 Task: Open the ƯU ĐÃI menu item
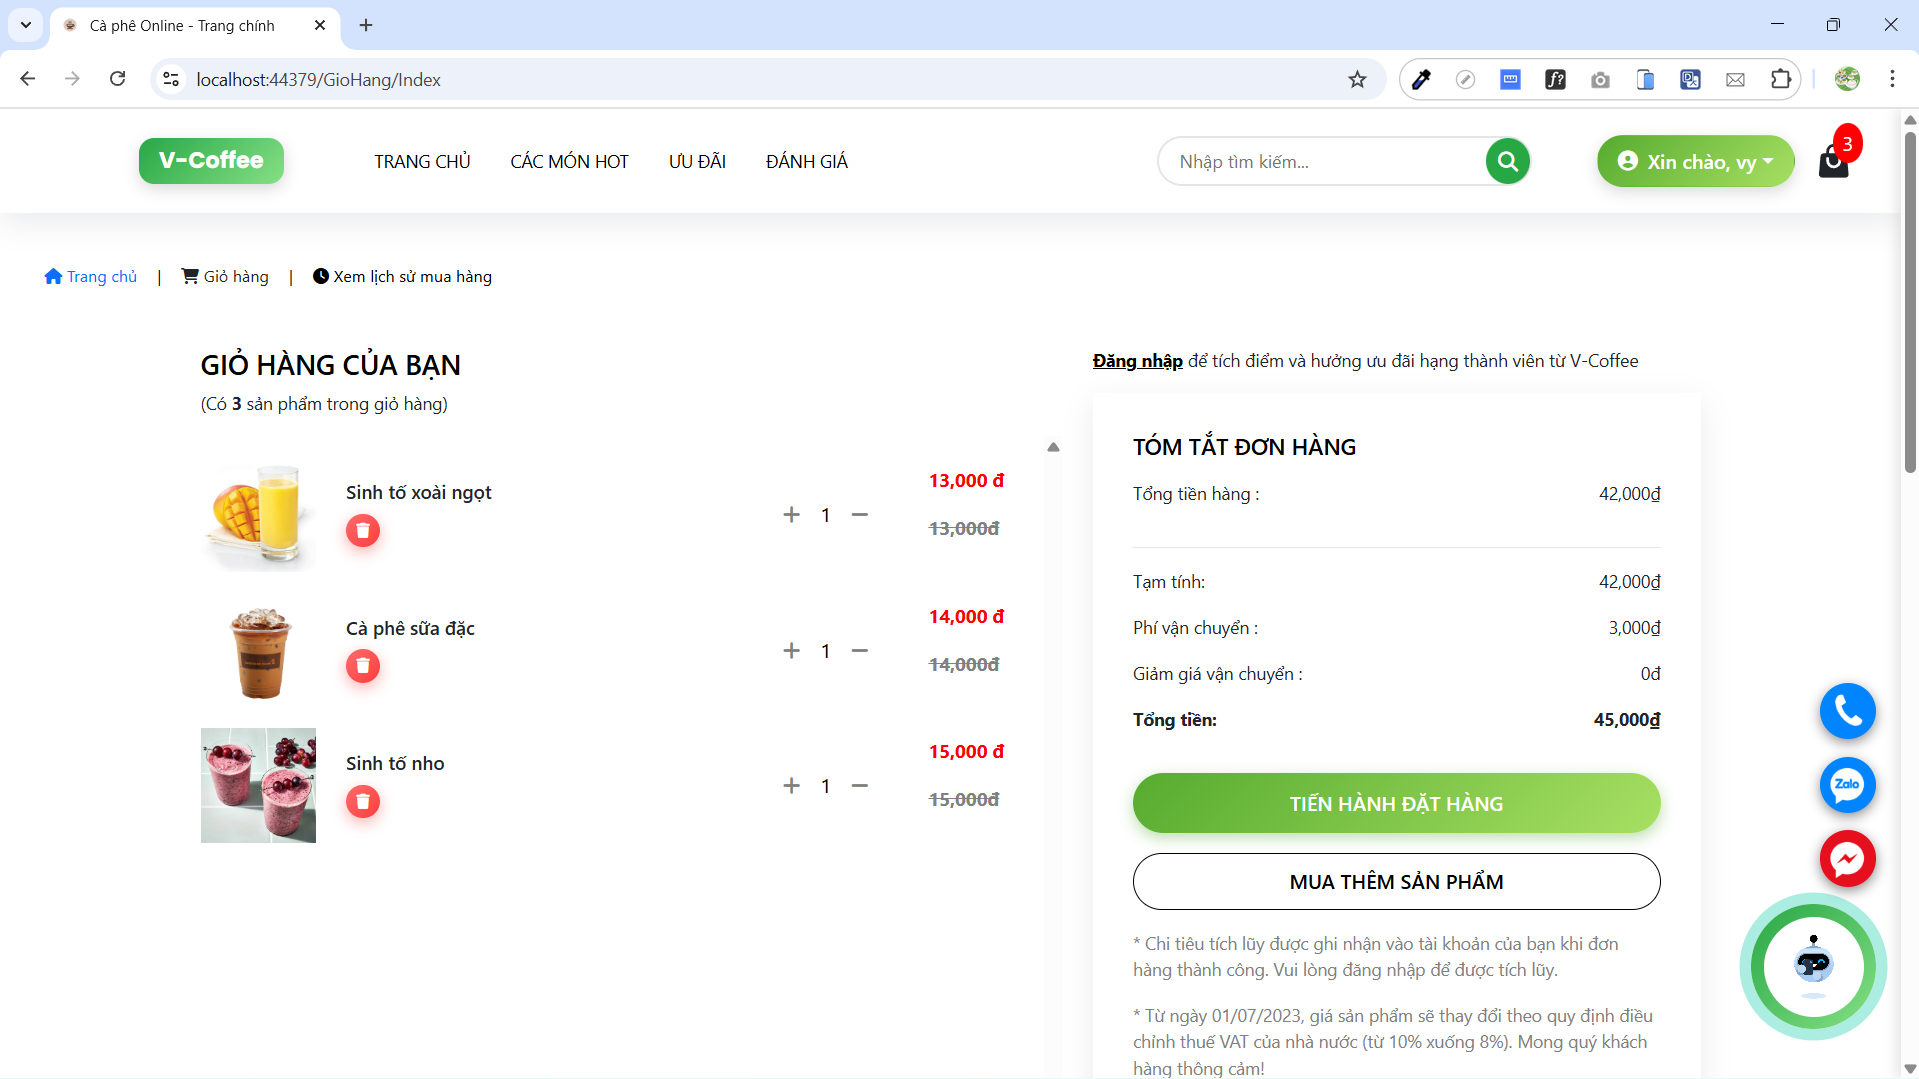pos(697,162)
